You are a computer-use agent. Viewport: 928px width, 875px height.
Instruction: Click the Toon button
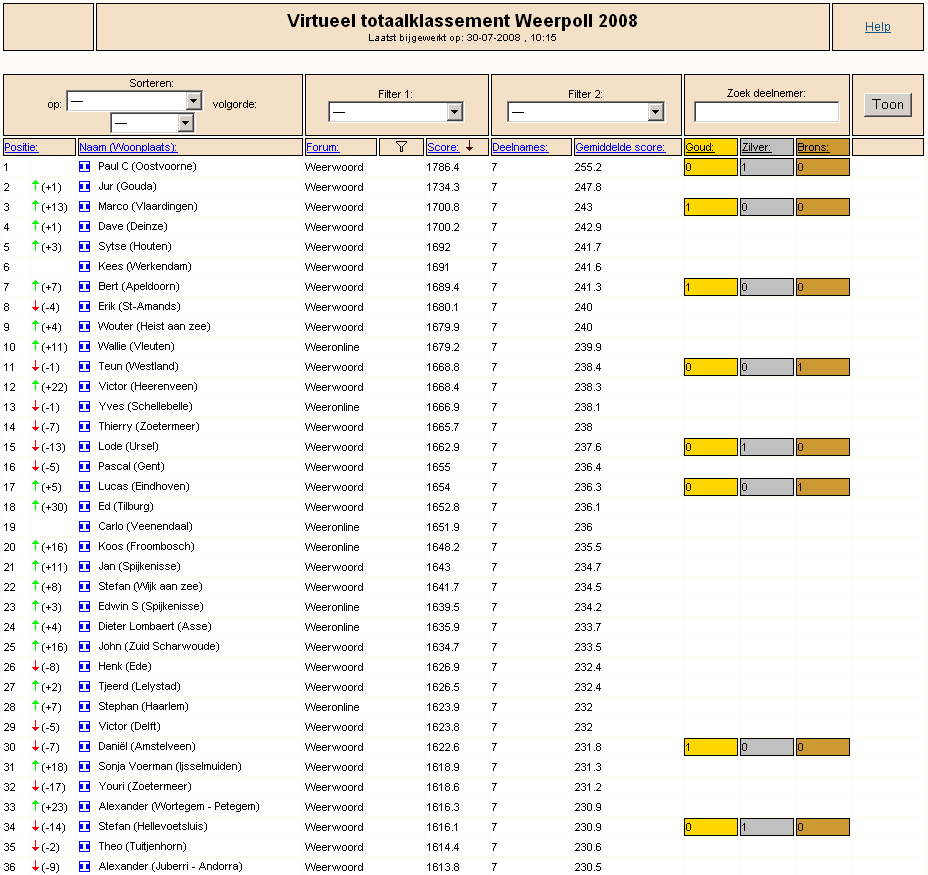tap(888, 105)
